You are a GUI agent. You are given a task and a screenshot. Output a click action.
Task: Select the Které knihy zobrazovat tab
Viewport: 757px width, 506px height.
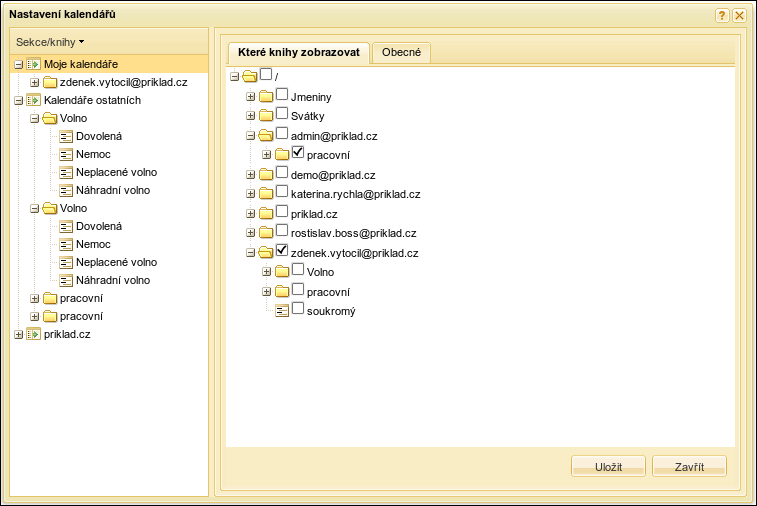pos(300,52)
